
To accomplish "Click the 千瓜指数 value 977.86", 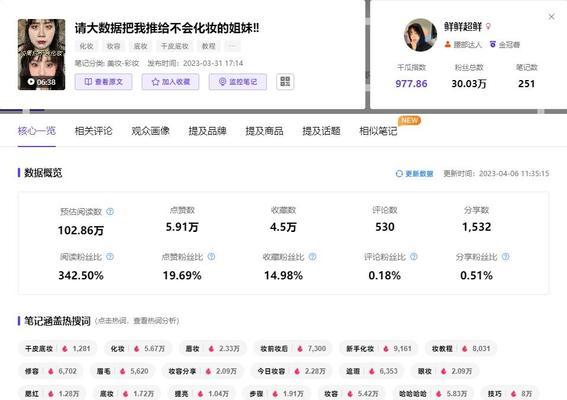I will (411, 84).
